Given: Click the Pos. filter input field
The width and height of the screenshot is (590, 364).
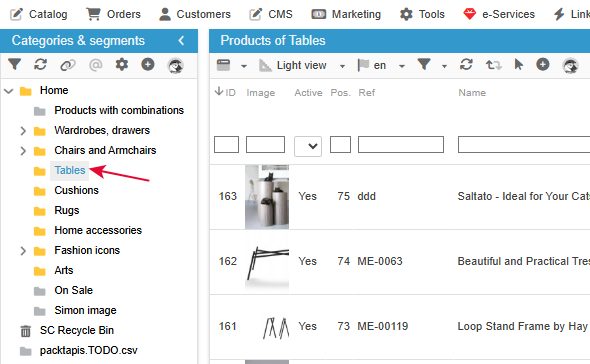Looking at the screenshot, I should (x=341, y=145).
